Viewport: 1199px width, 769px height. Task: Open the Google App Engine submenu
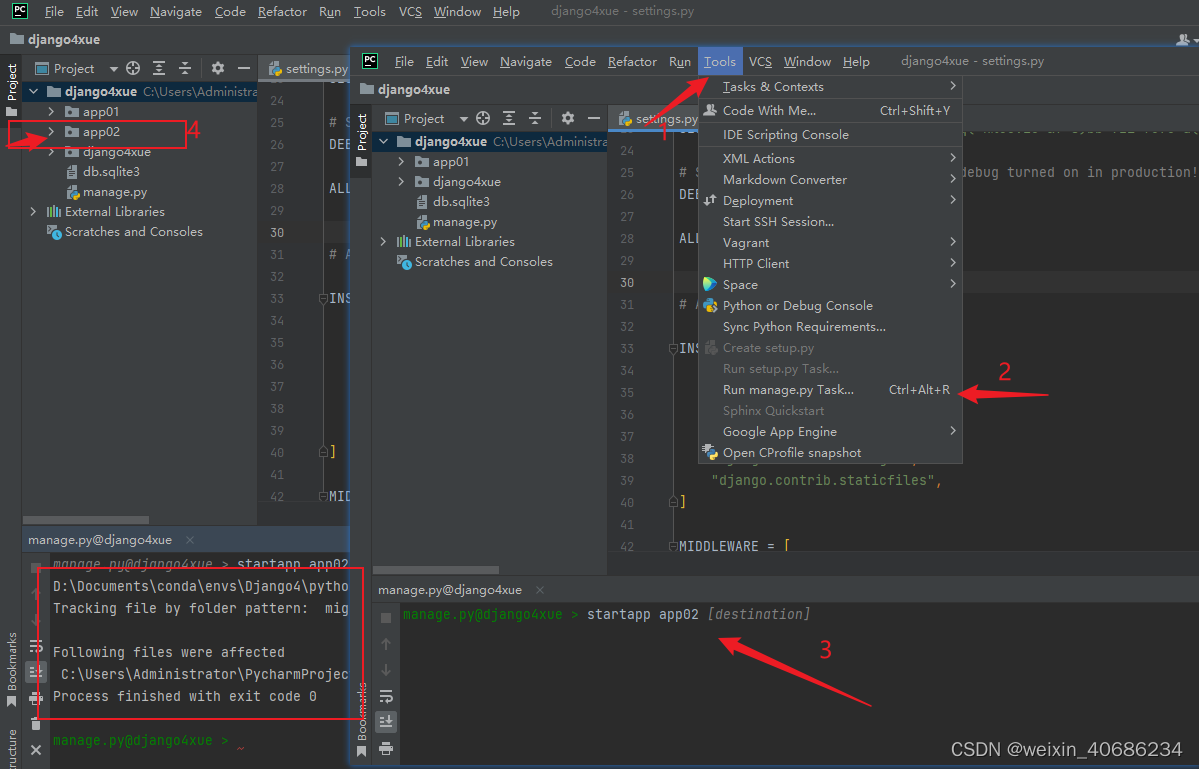coord(830,432)
